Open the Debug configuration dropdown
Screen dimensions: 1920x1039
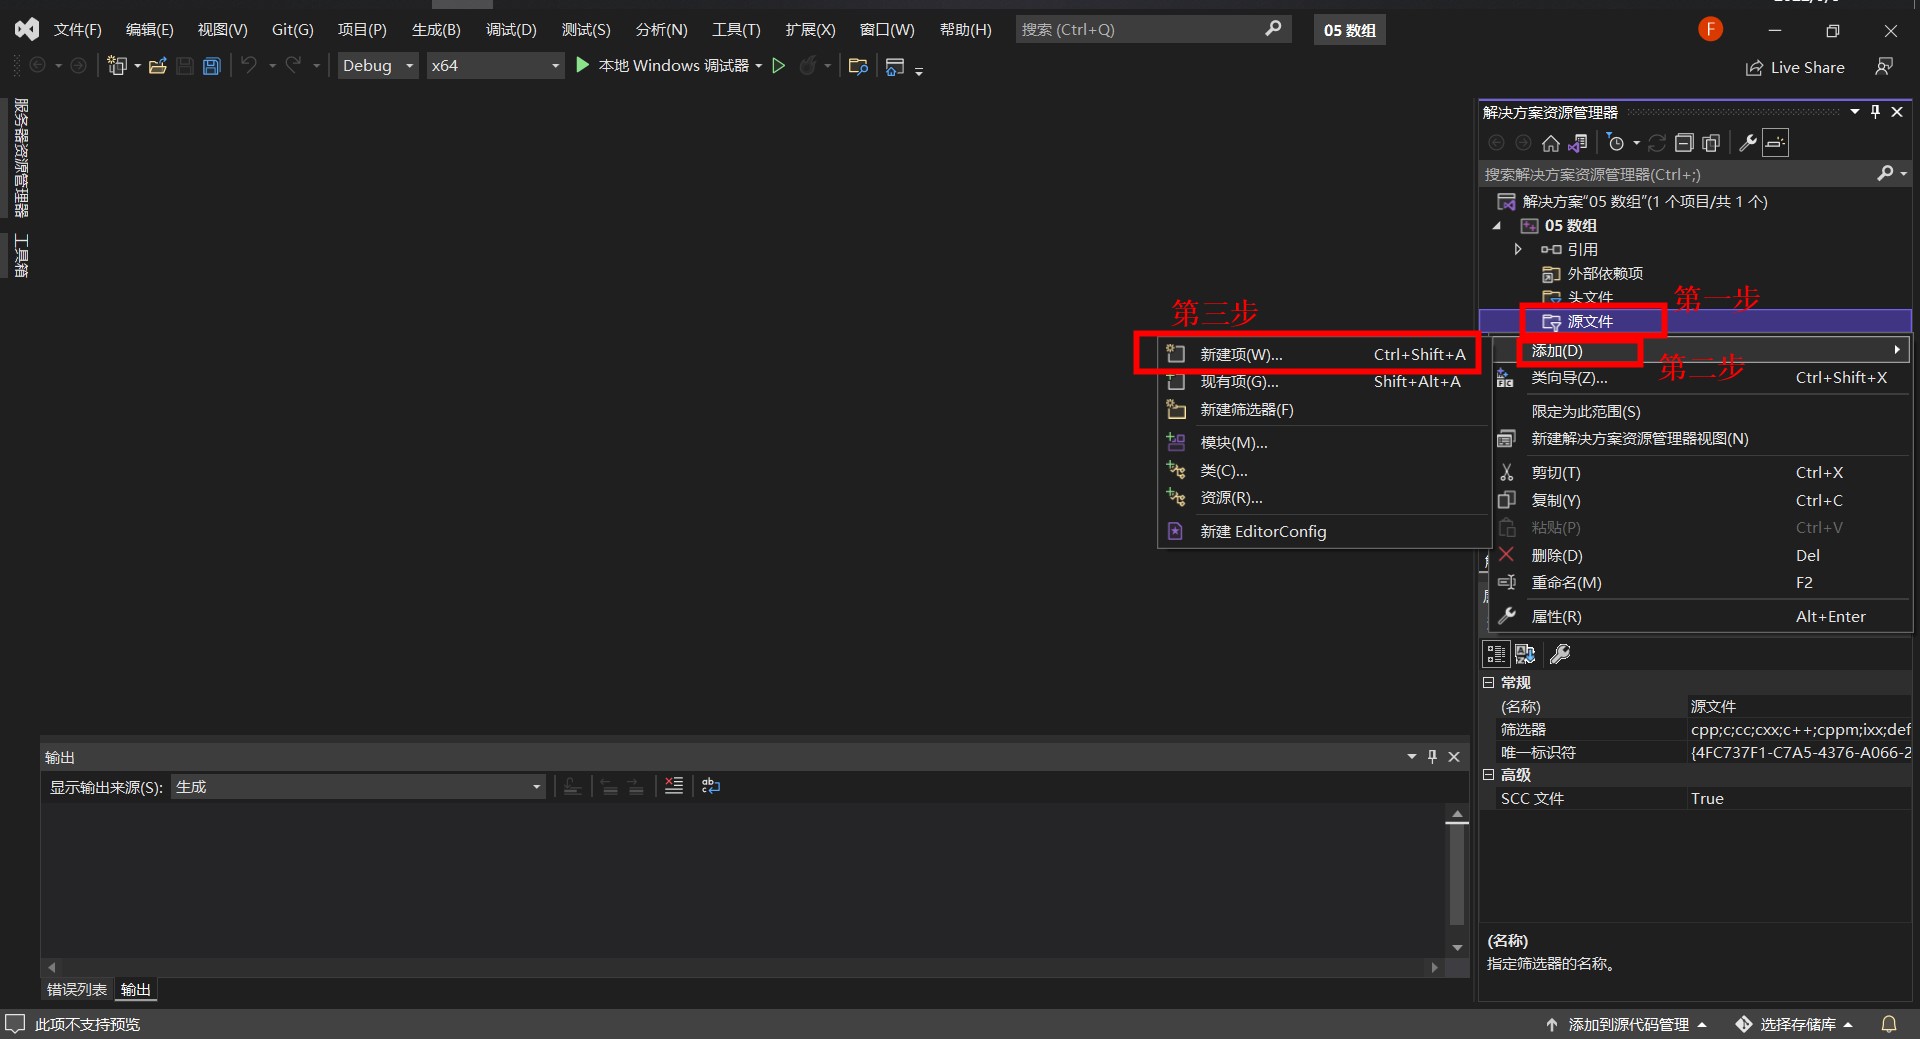[x=378, y=66]
